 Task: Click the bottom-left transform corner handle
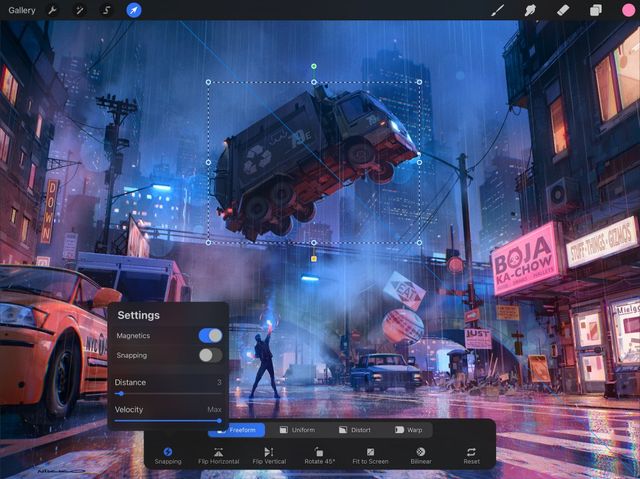tap(208, 242)
